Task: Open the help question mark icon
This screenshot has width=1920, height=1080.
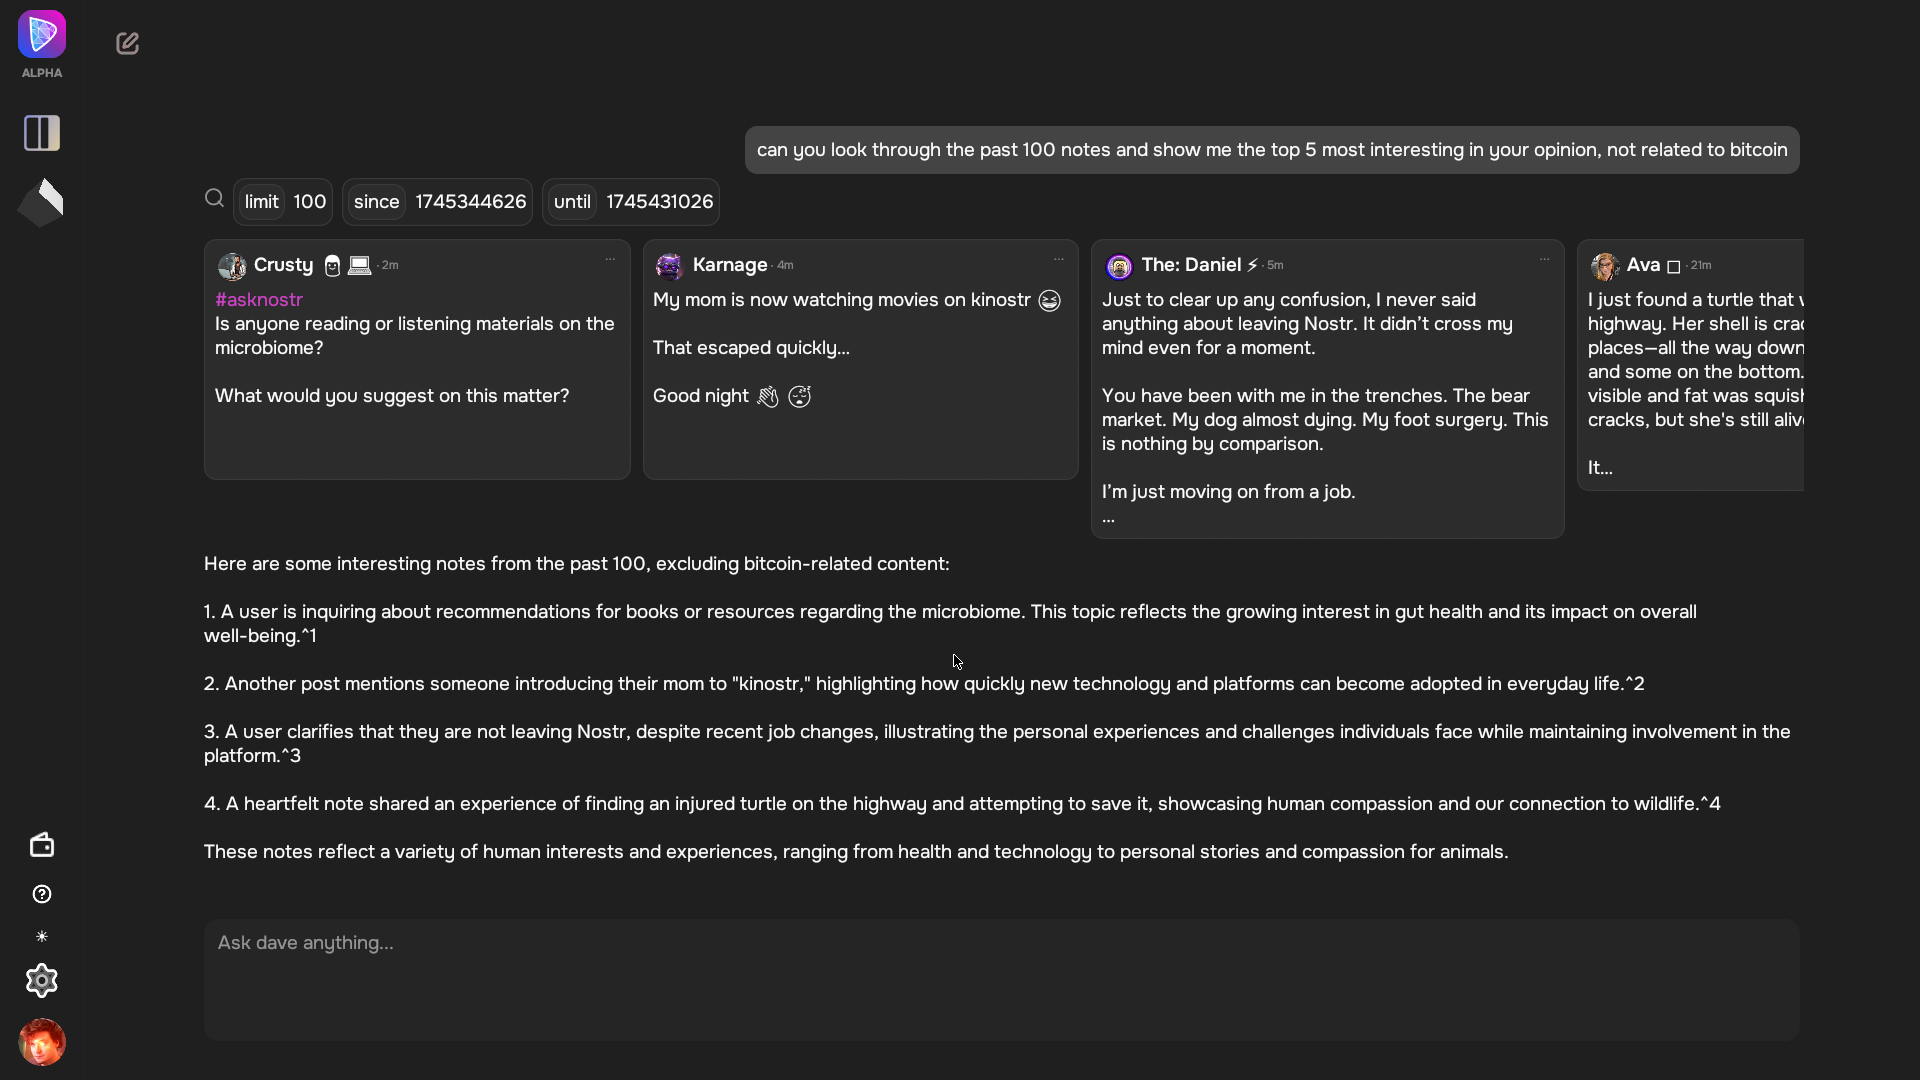Action: (x=42, y=894)
